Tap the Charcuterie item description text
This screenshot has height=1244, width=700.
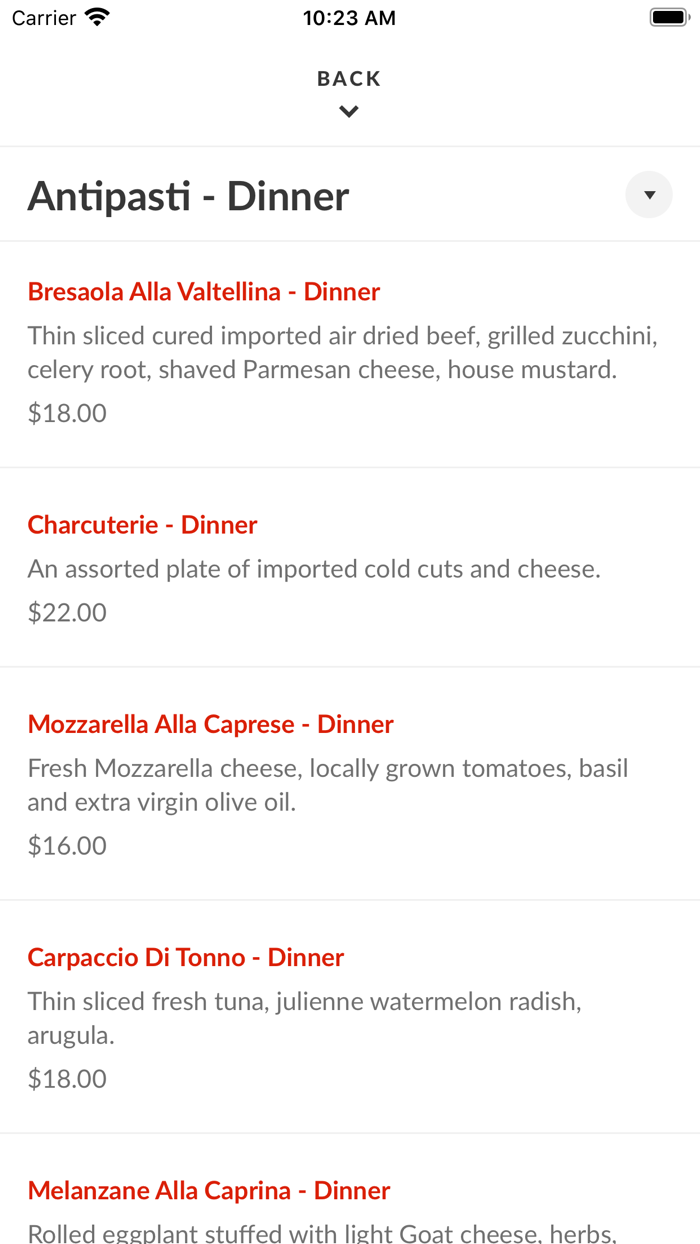pyautogui.click(x=313, y=568)
